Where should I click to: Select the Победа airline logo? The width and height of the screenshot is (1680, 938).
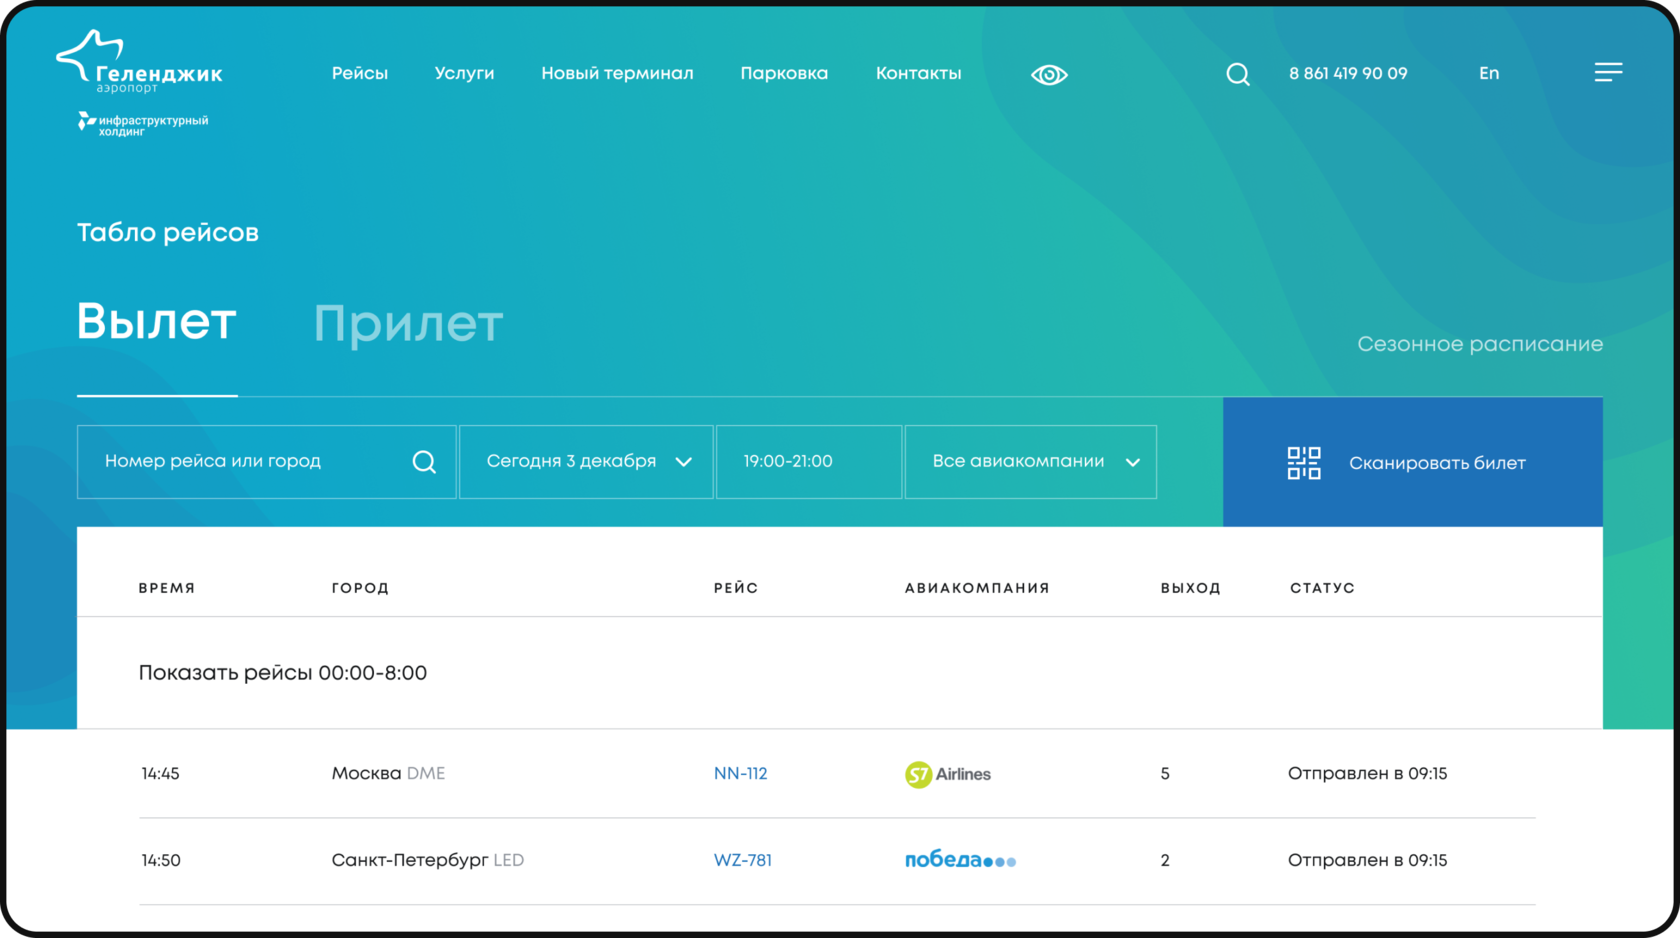958,859
